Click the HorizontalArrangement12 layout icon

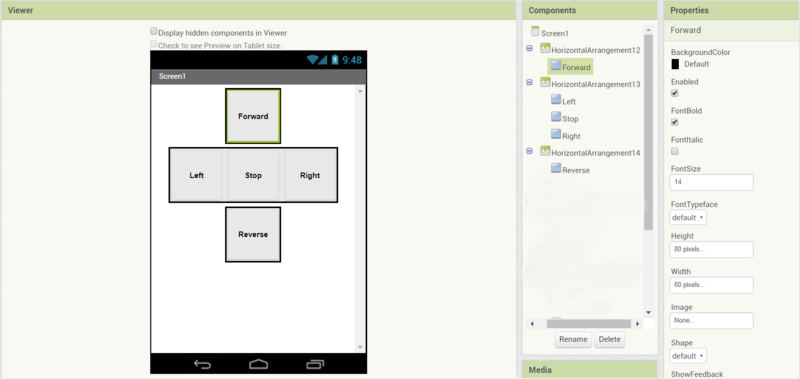545,49
